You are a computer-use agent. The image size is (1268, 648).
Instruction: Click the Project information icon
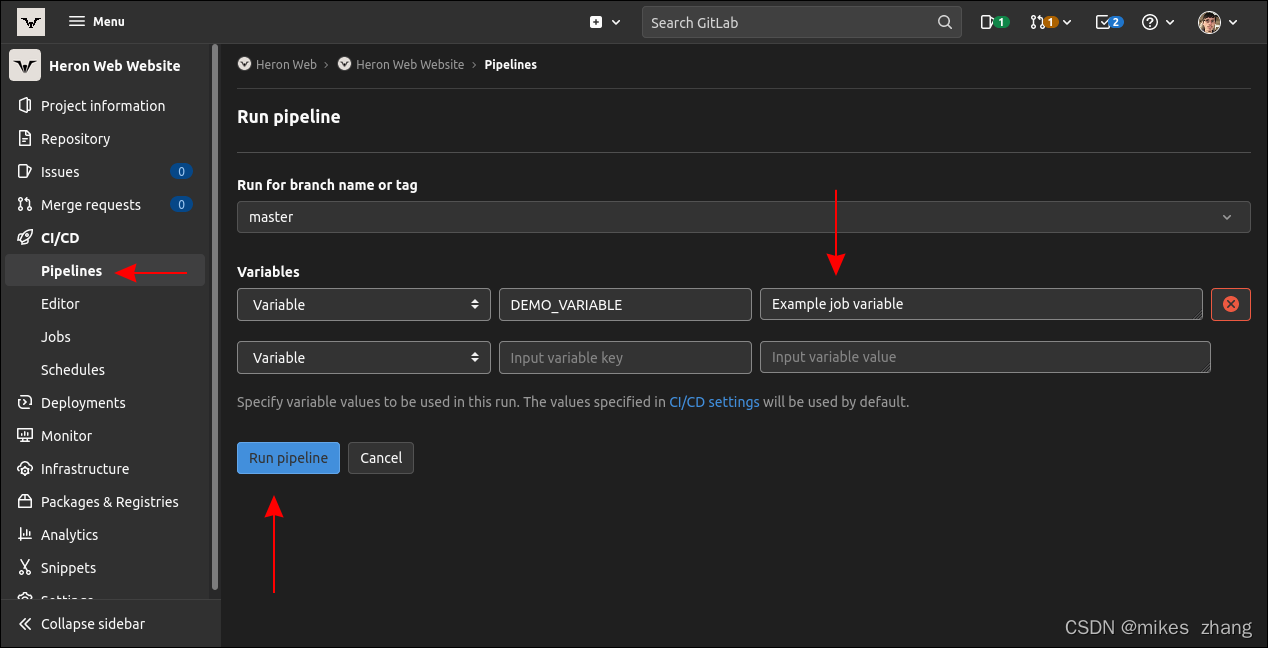point(25,105)
